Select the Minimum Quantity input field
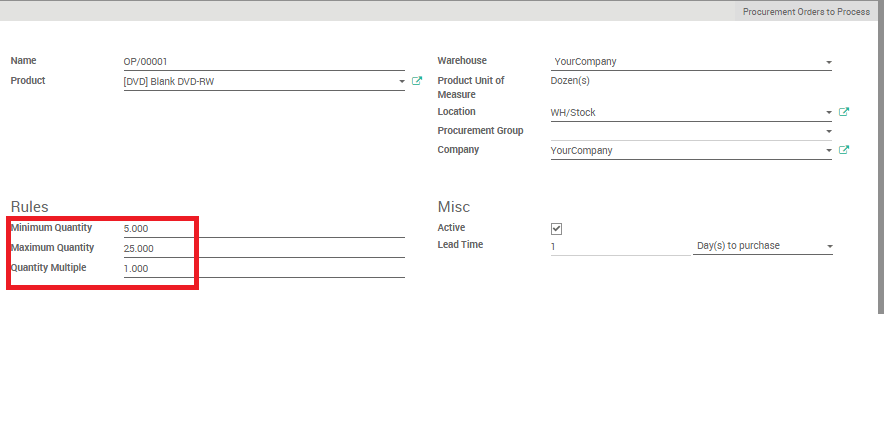This screenshot has width=884, height=421. click(x=263, y=229)
